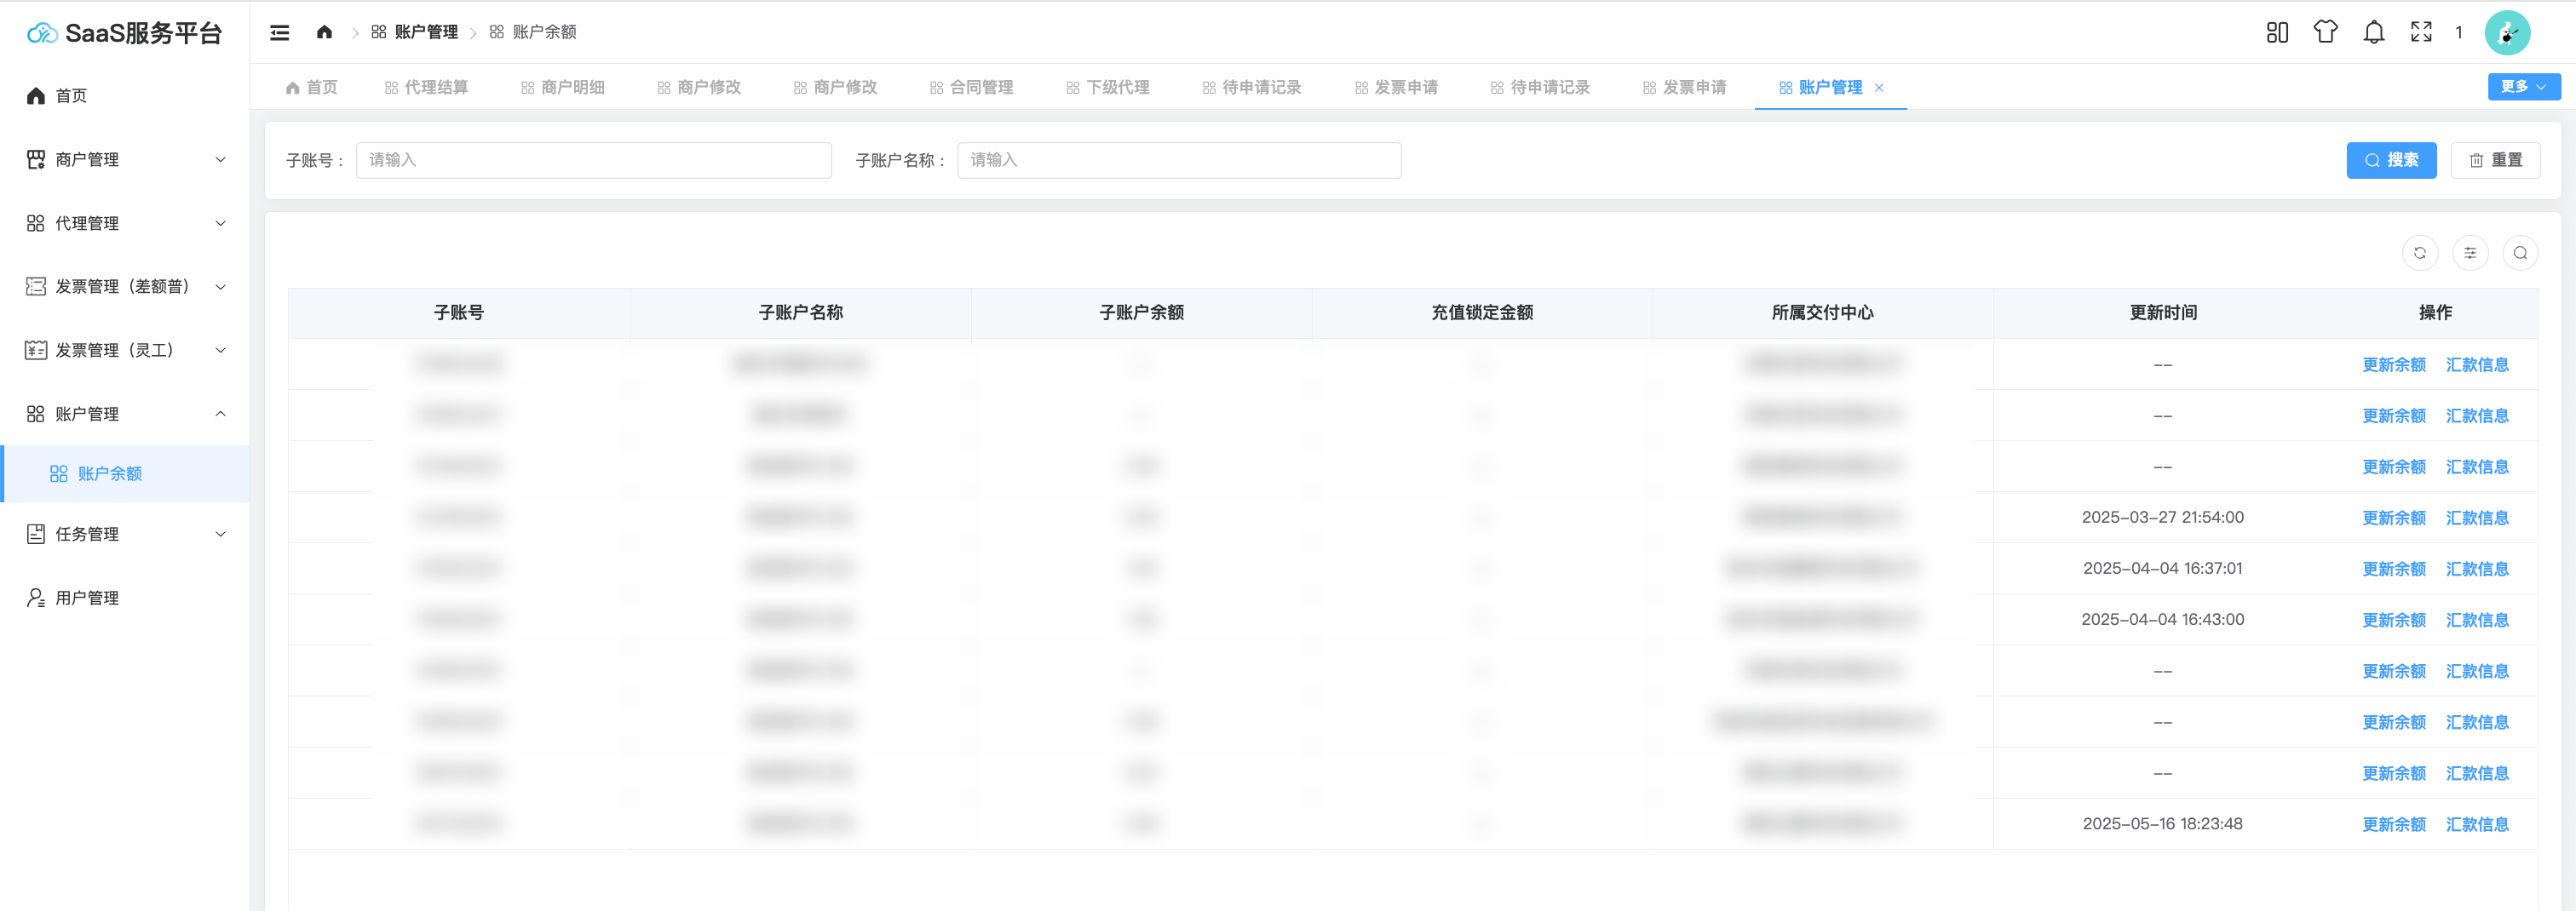
Task: Expand the 代理管理 sidebar menu
Action: click(125, 223)
